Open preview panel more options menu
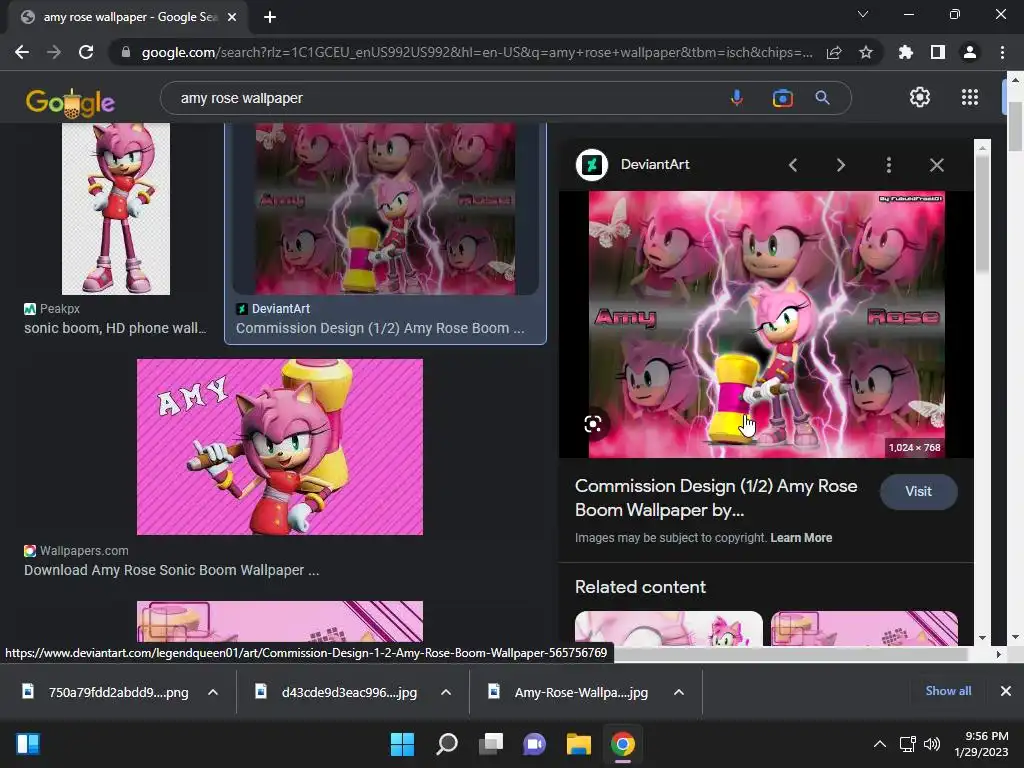Image resolution: width=1024 pixels, height=768 pixels. tap(888, 165)
